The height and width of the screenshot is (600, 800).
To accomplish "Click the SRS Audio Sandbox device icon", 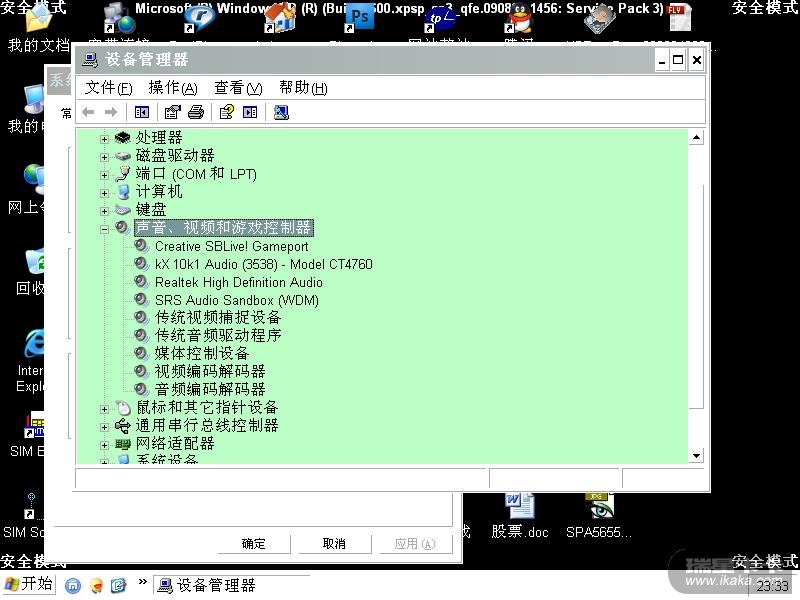I will point(141,299).
